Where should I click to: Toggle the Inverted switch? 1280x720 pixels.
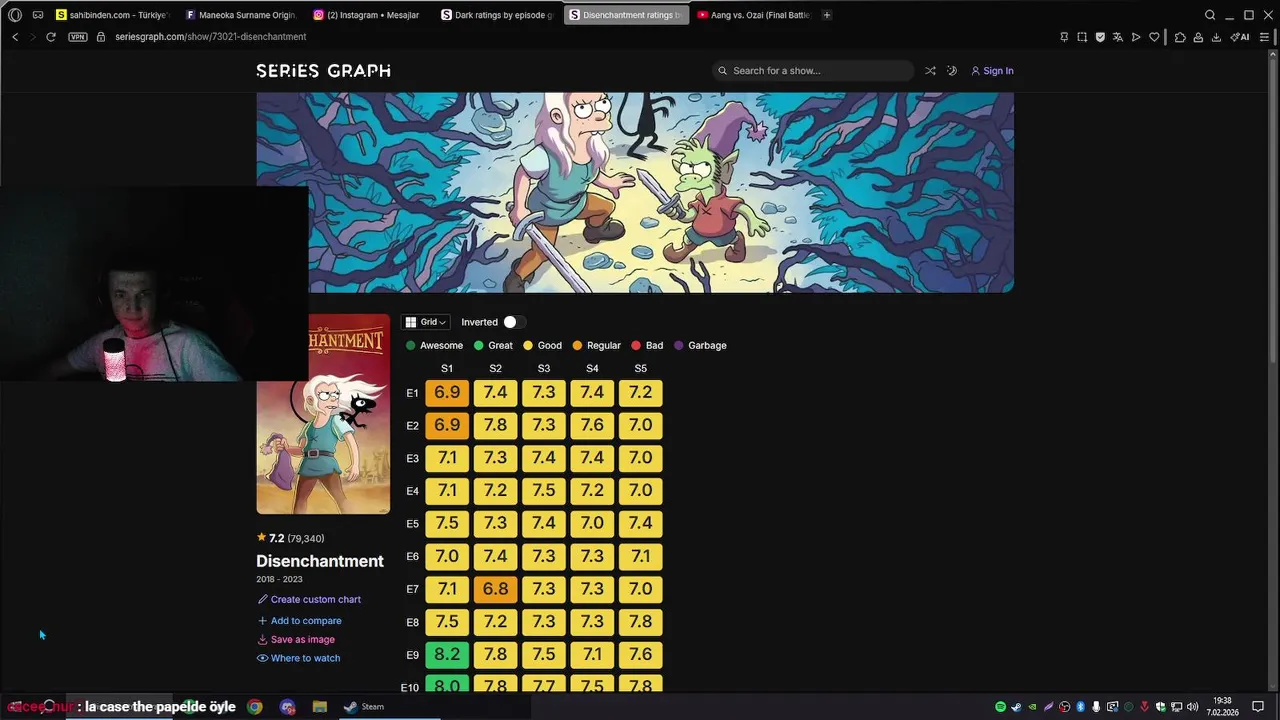tap(514, 322)
